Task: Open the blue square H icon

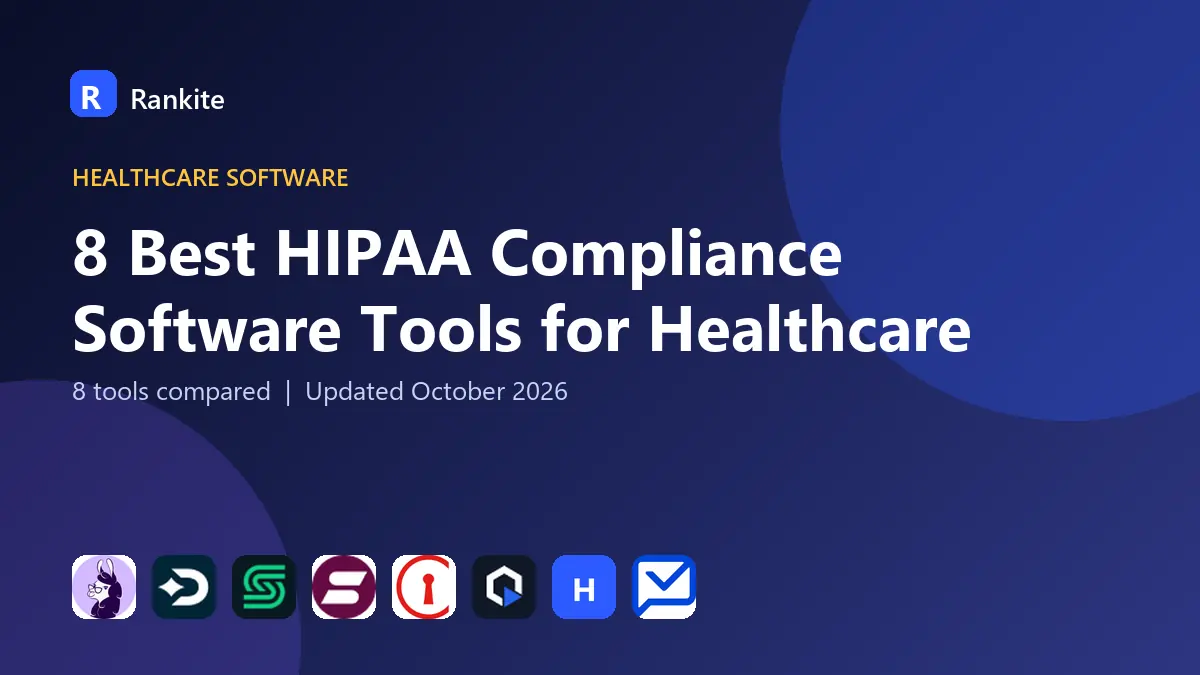Action: 584,587
